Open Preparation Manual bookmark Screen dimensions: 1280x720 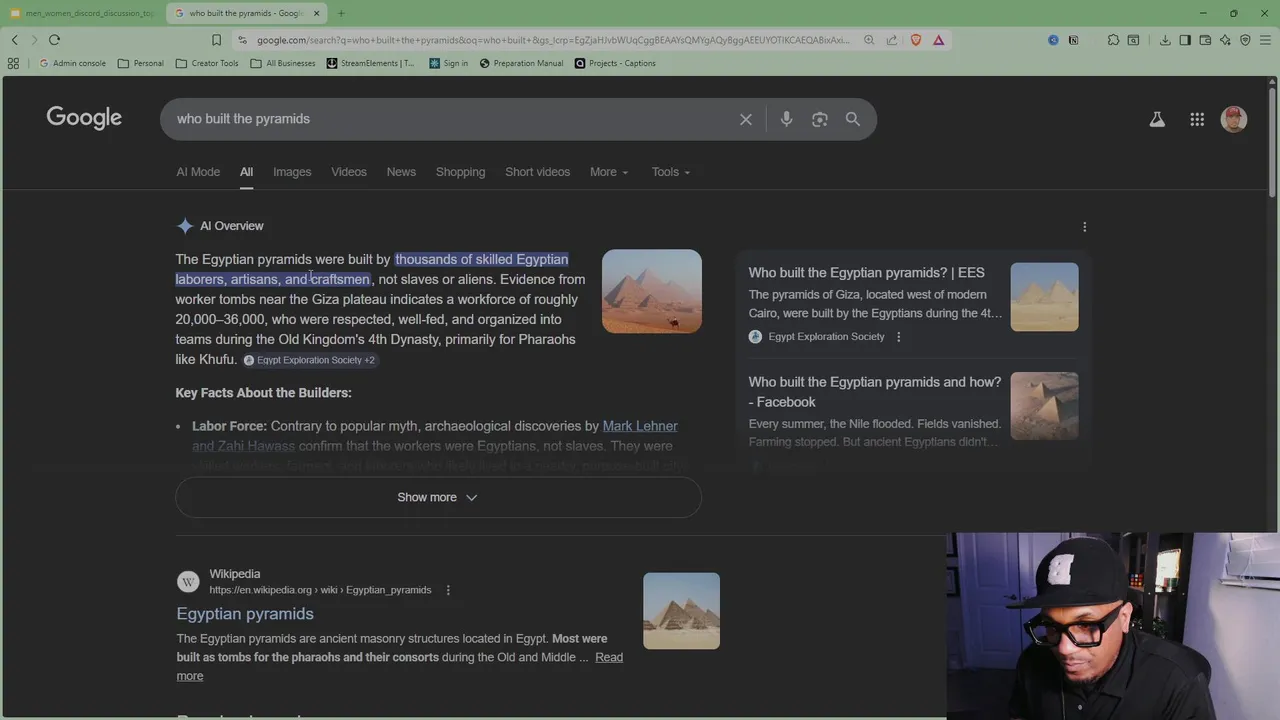pyautogui.click(x=521, y=63)
